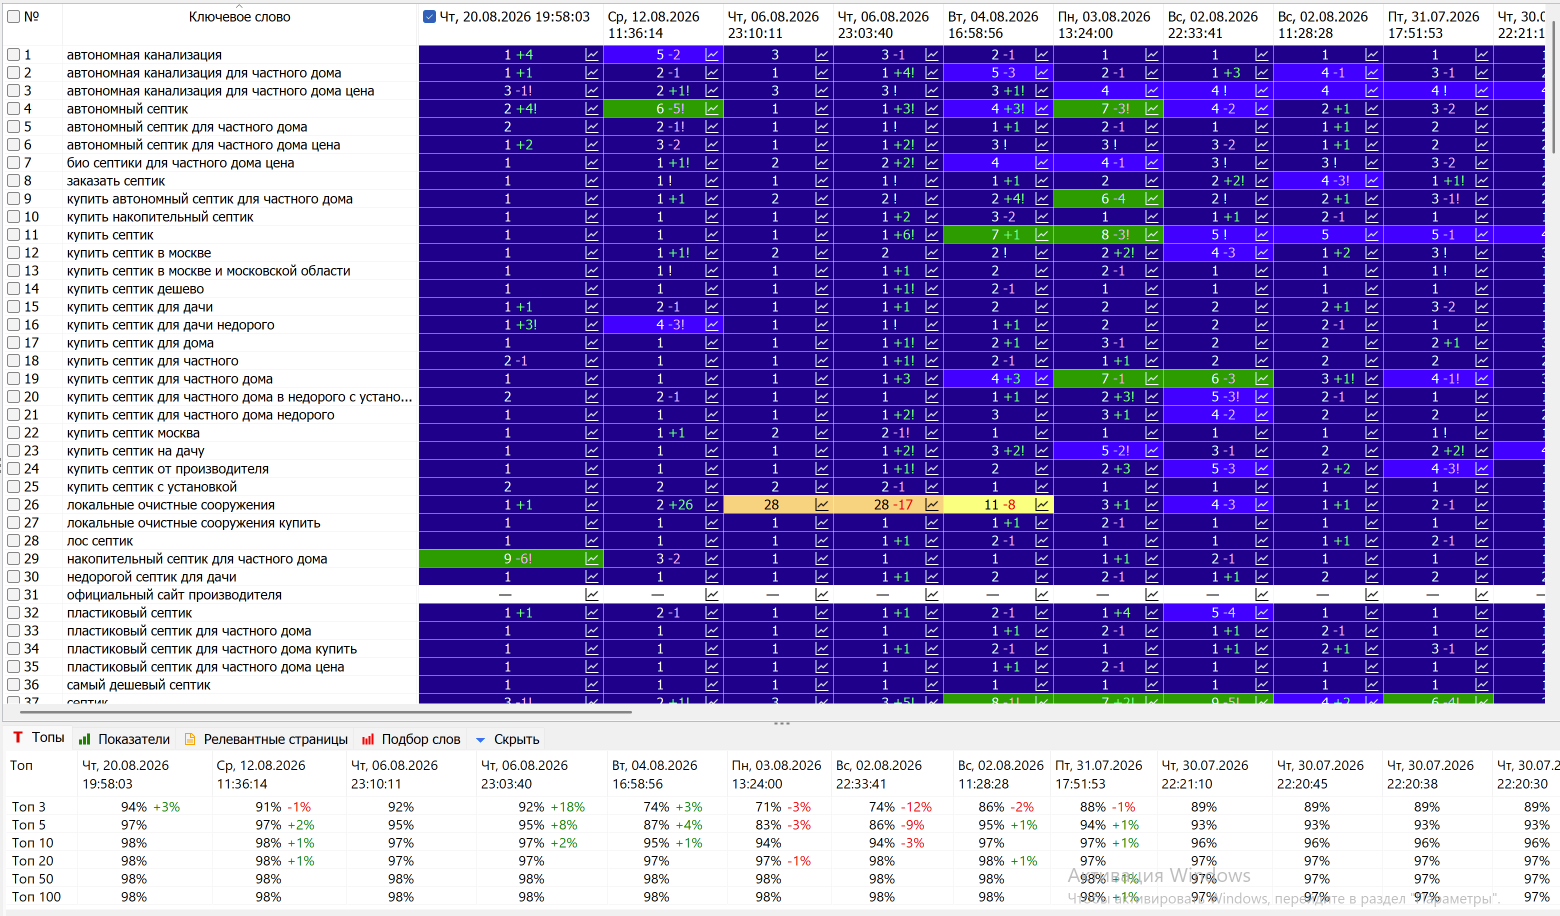The width and height of the screenshot is (1560, 916).
Task: Open the 'Релевантные страницы' tab
Action: pyautogui.click(x=266, y=740)
